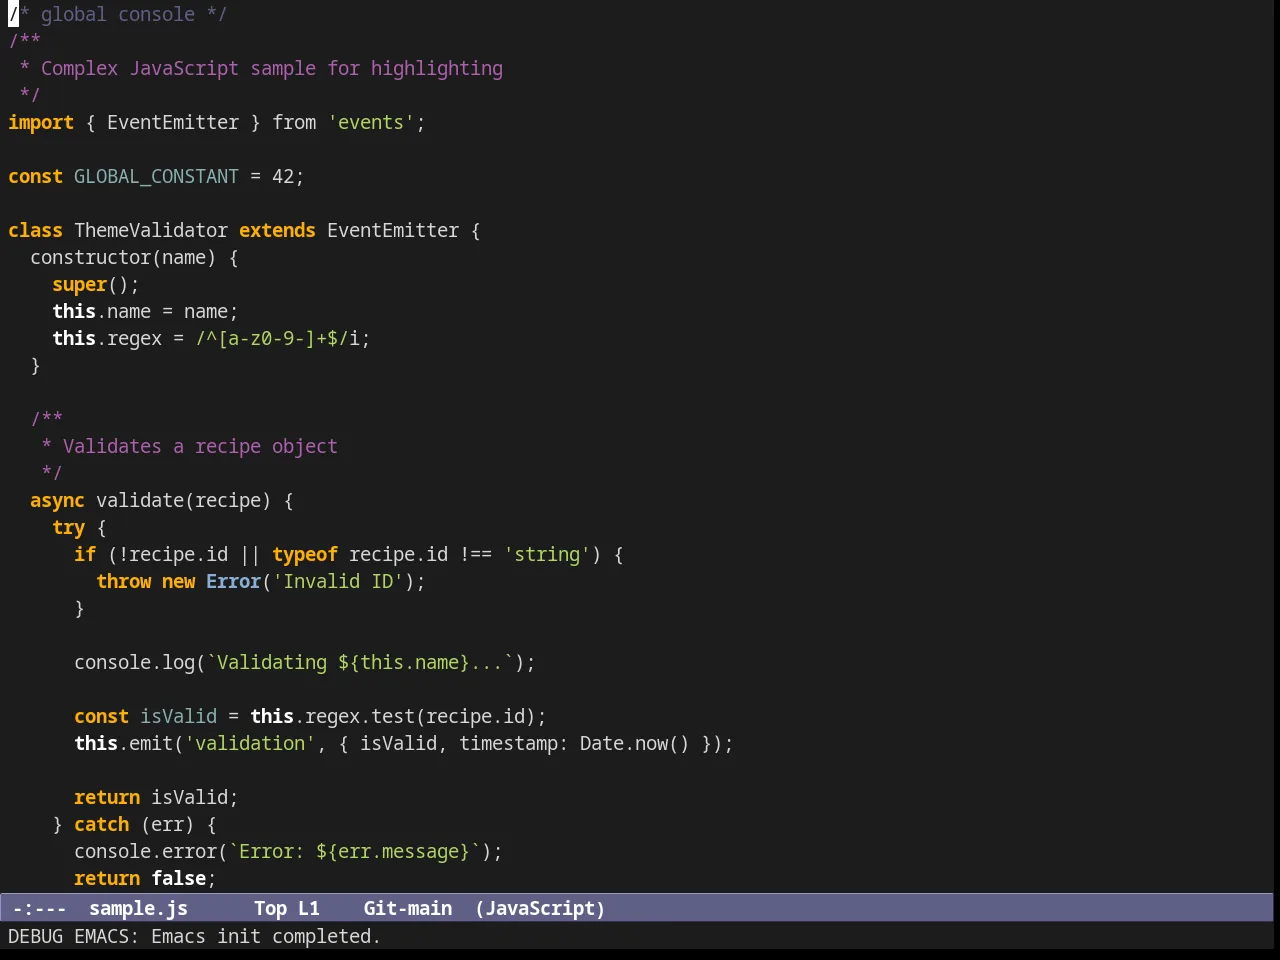Click the 'extends' keyword
1280x960 pixels.
(277, 230)
